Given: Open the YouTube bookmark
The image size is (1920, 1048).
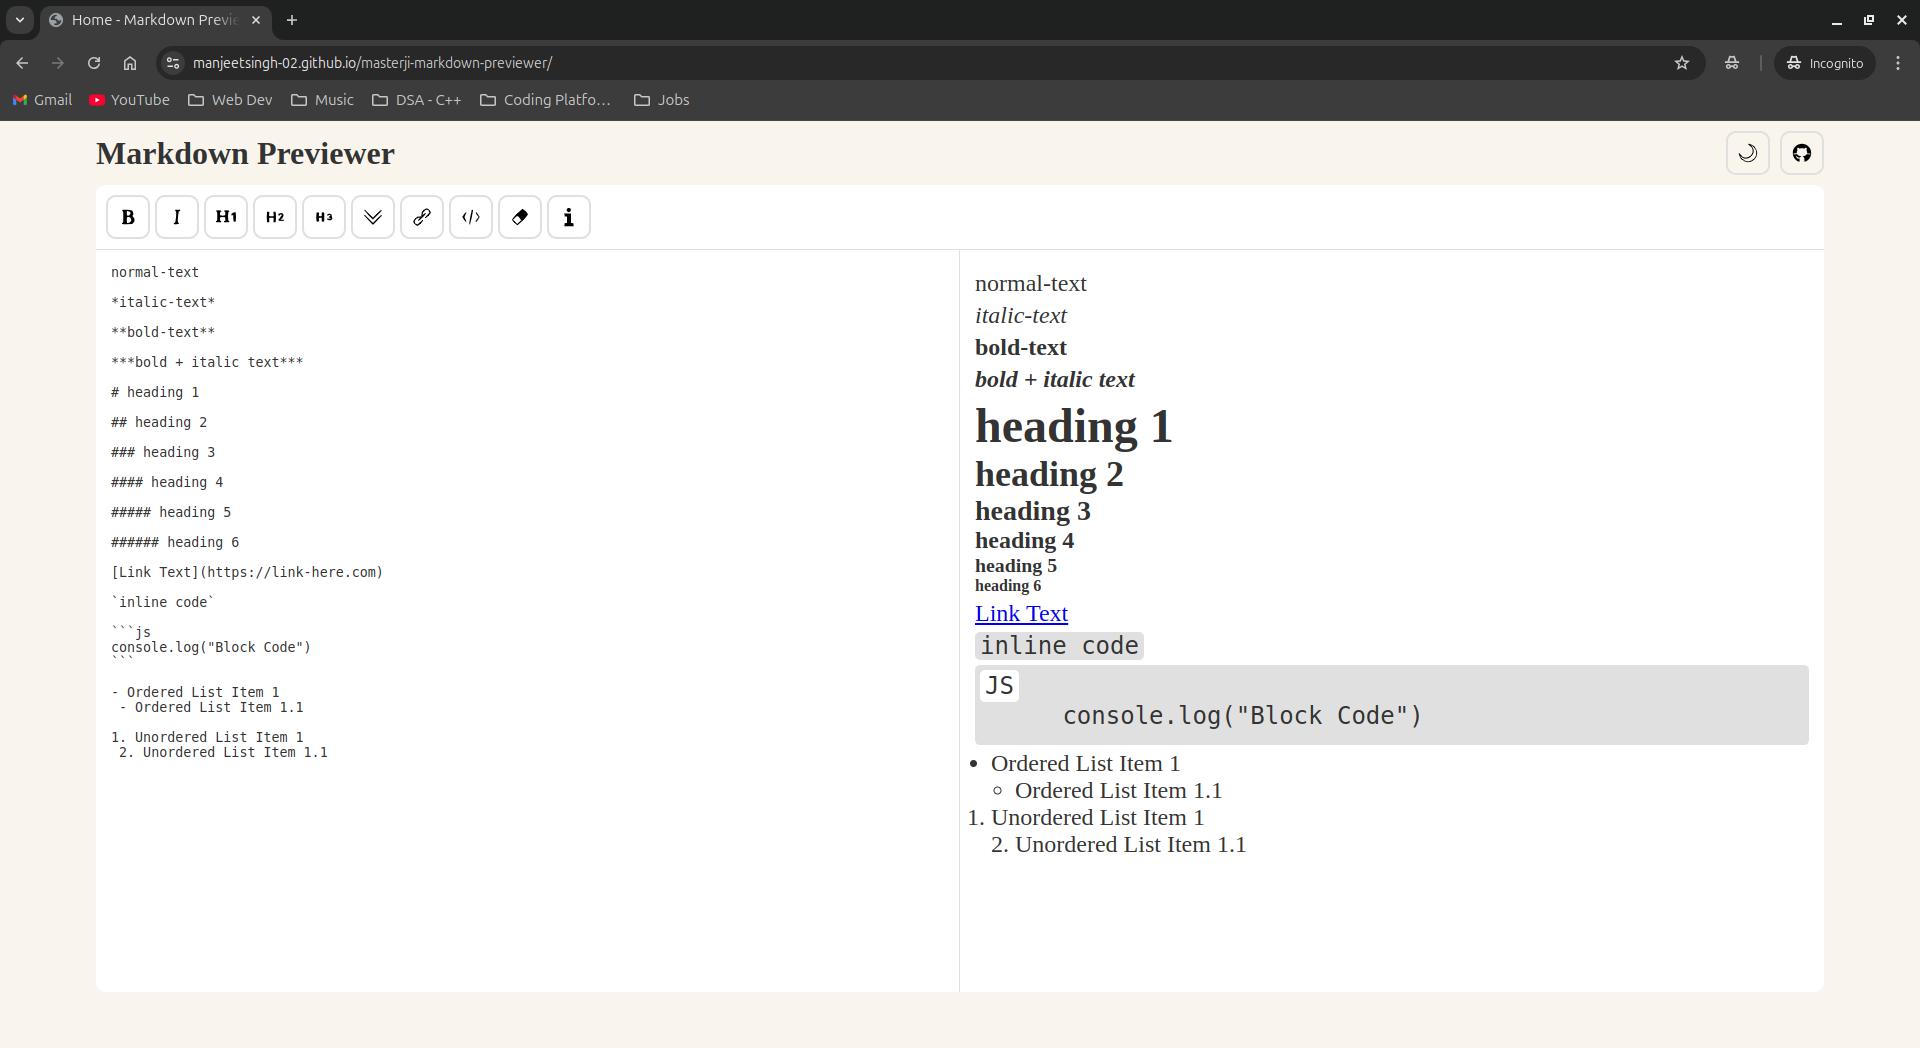Looking at the screenshot, I should coord(130,100).
